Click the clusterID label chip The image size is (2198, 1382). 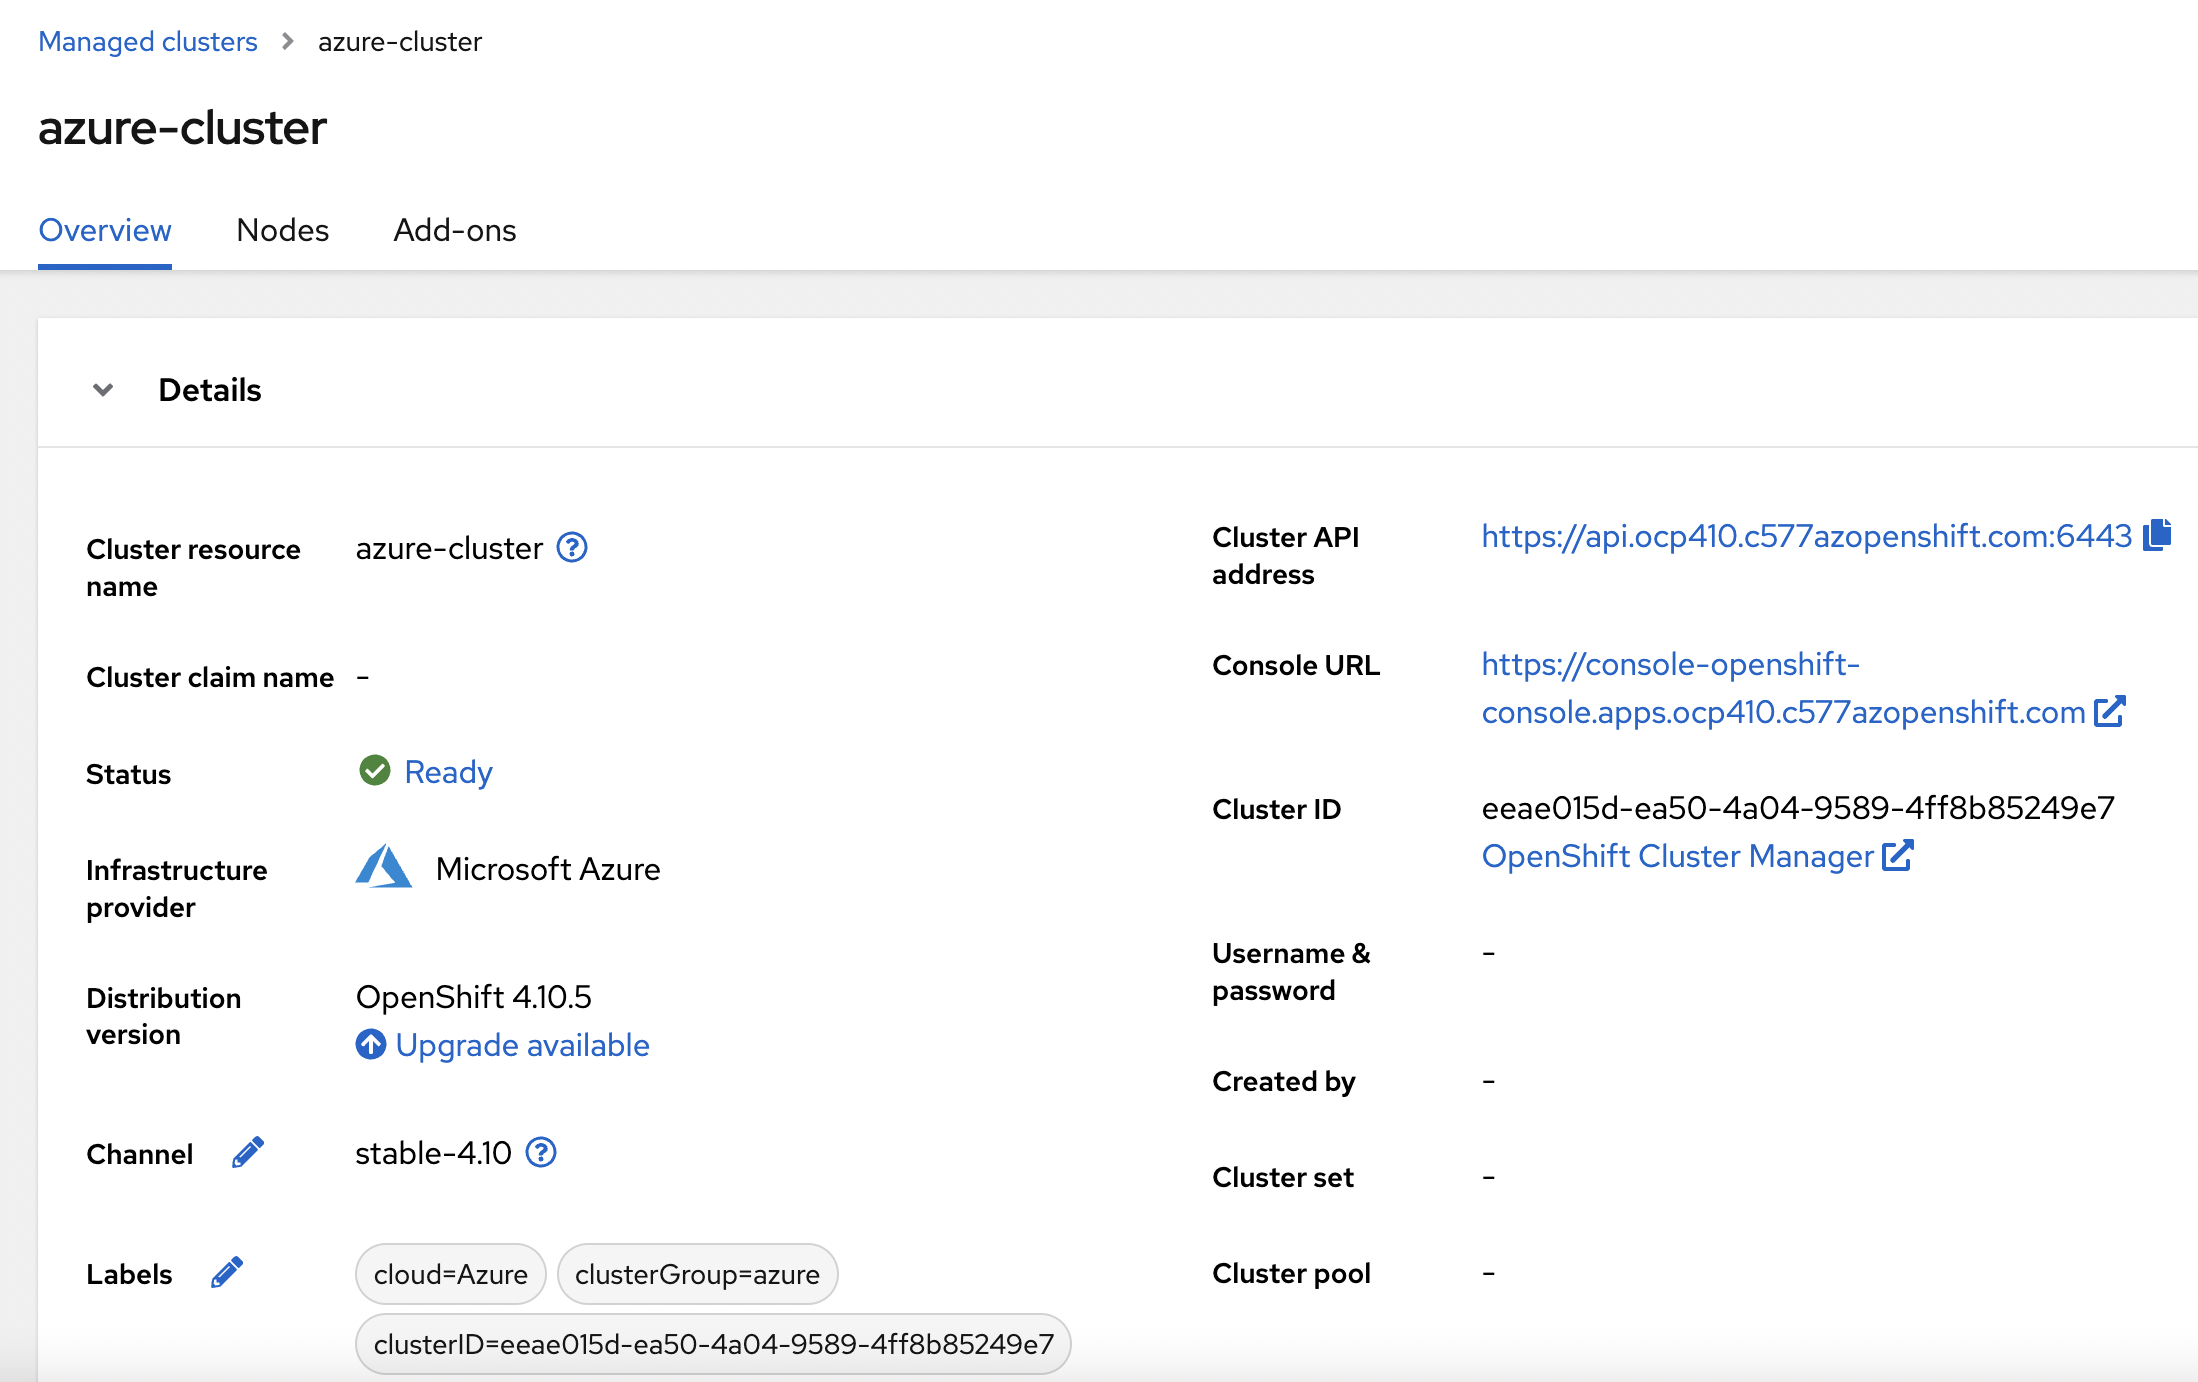click(713, 1344)
